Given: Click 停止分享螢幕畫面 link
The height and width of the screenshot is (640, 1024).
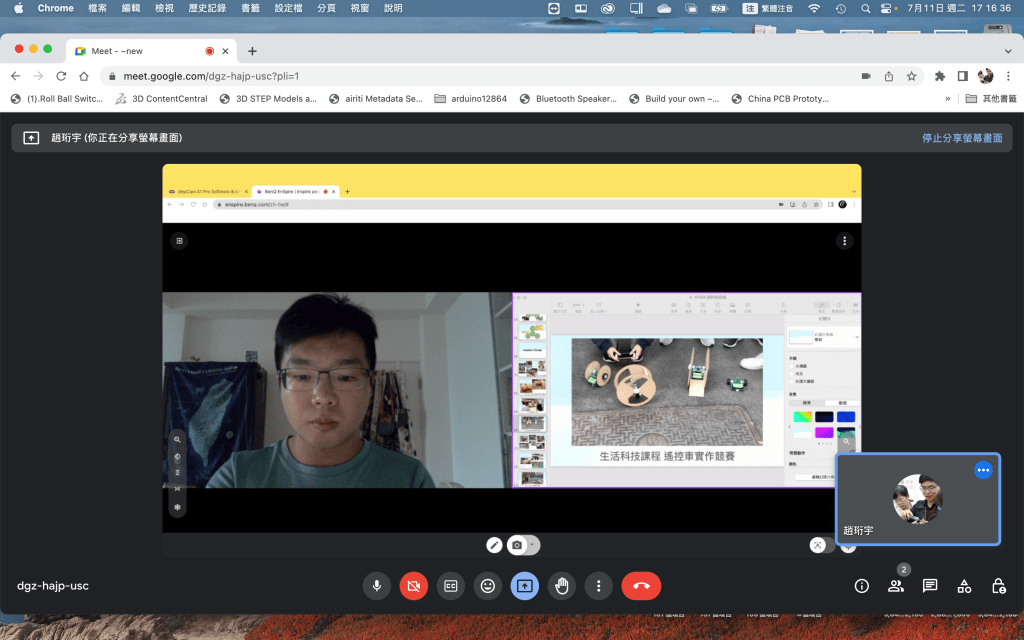Looking at the screenshot, I should 961,138.
